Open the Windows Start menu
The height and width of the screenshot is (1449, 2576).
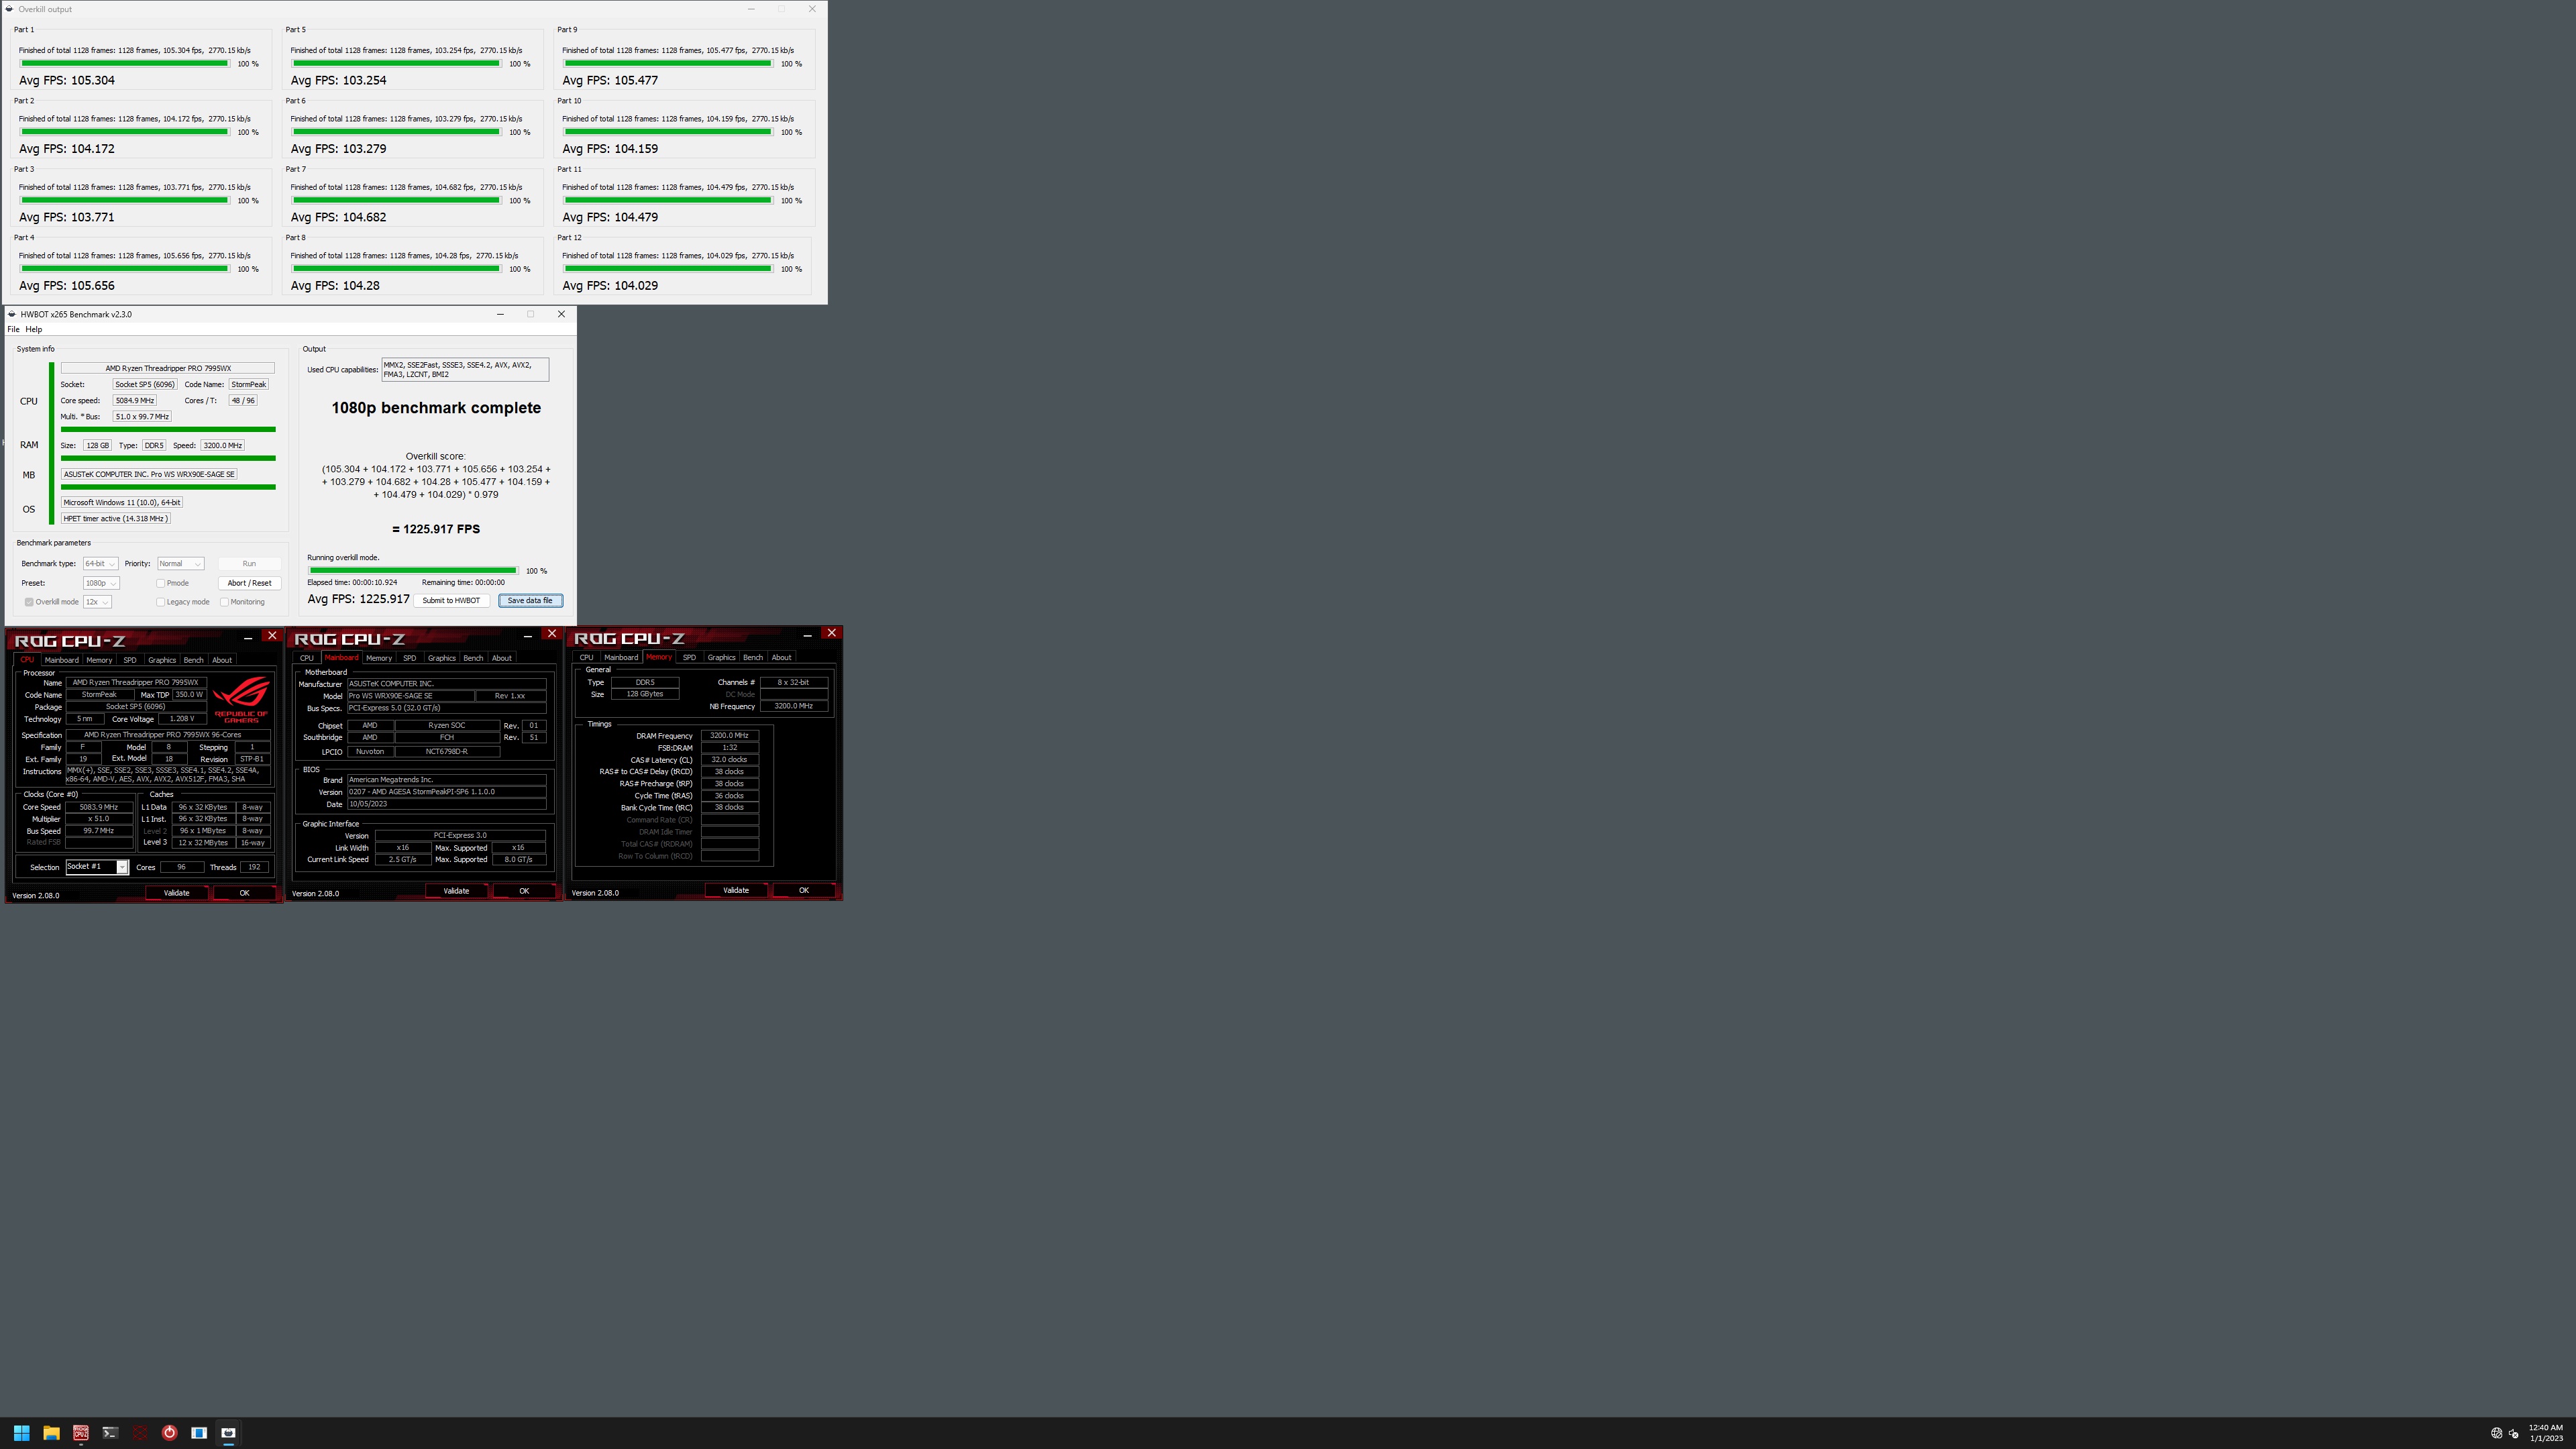click(x=21, y=1432)
